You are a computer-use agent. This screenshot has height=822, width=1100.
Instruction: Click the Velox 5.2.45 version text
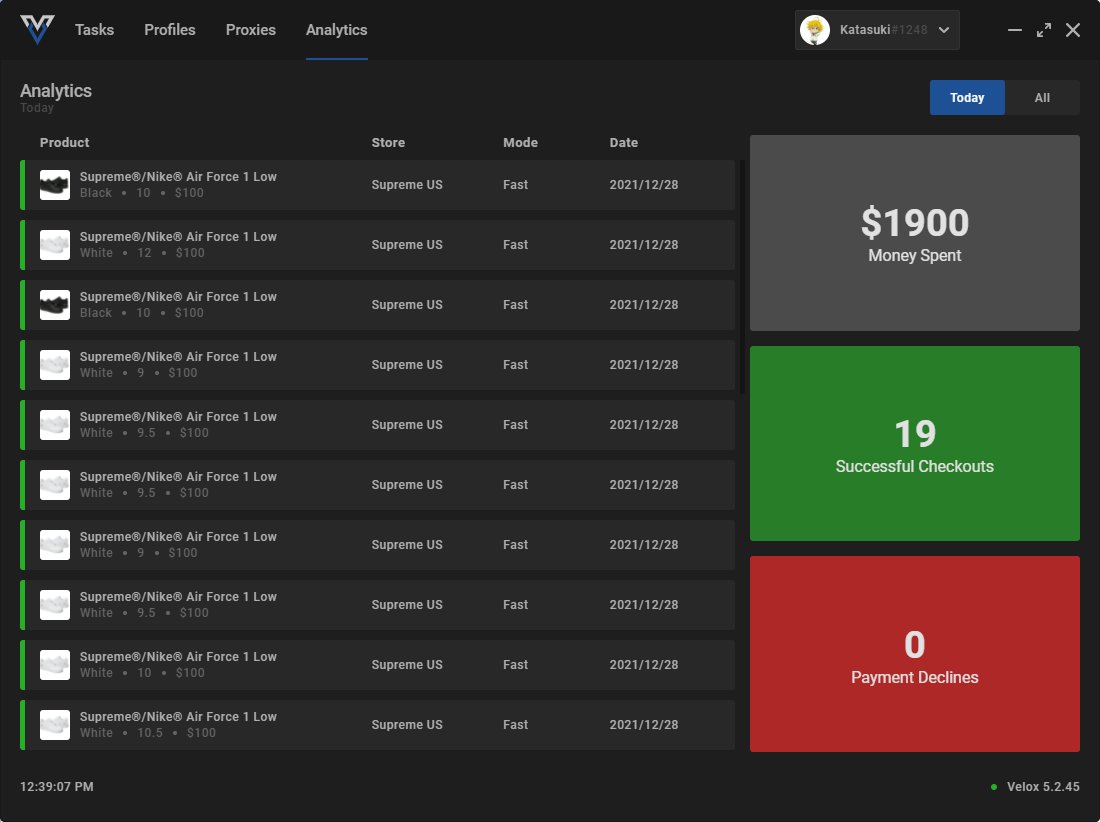1043,787
